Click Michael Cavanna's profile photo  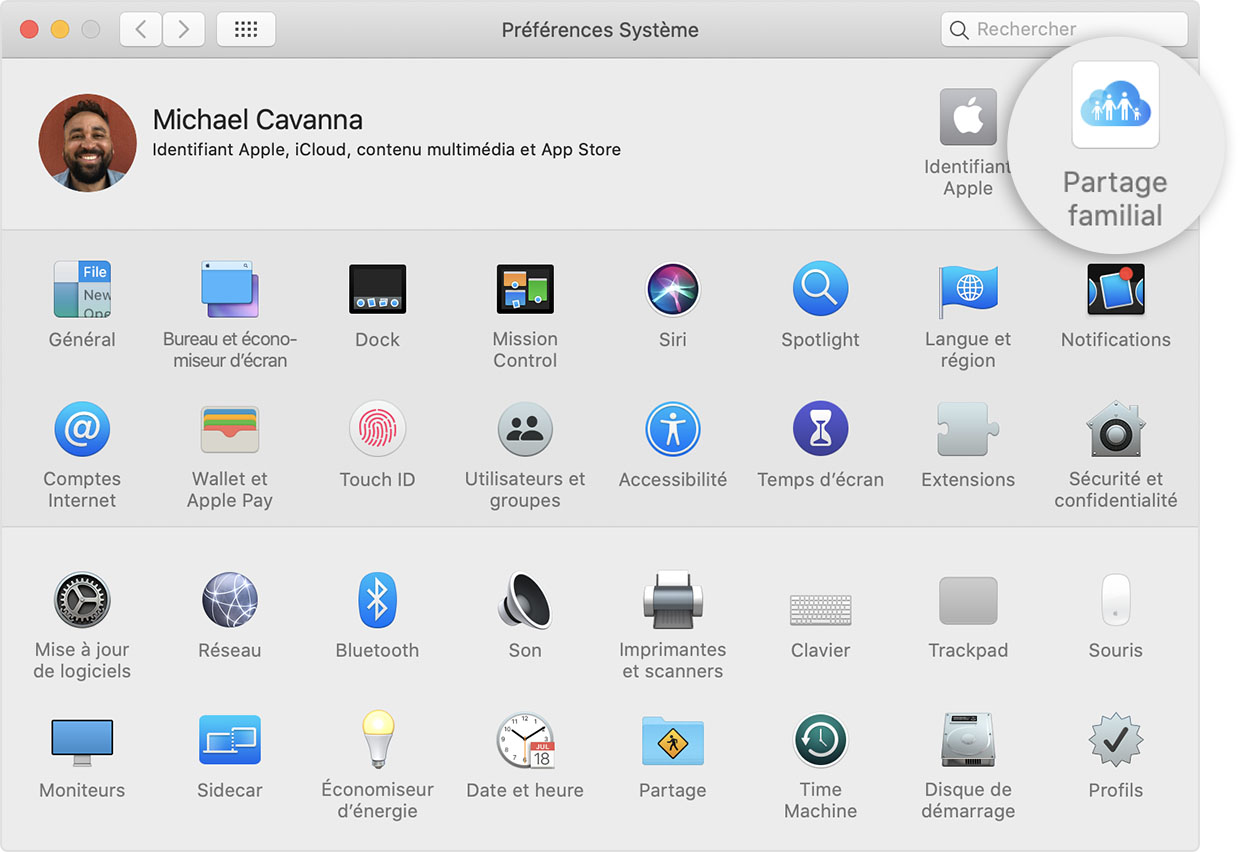click(88, 143)
